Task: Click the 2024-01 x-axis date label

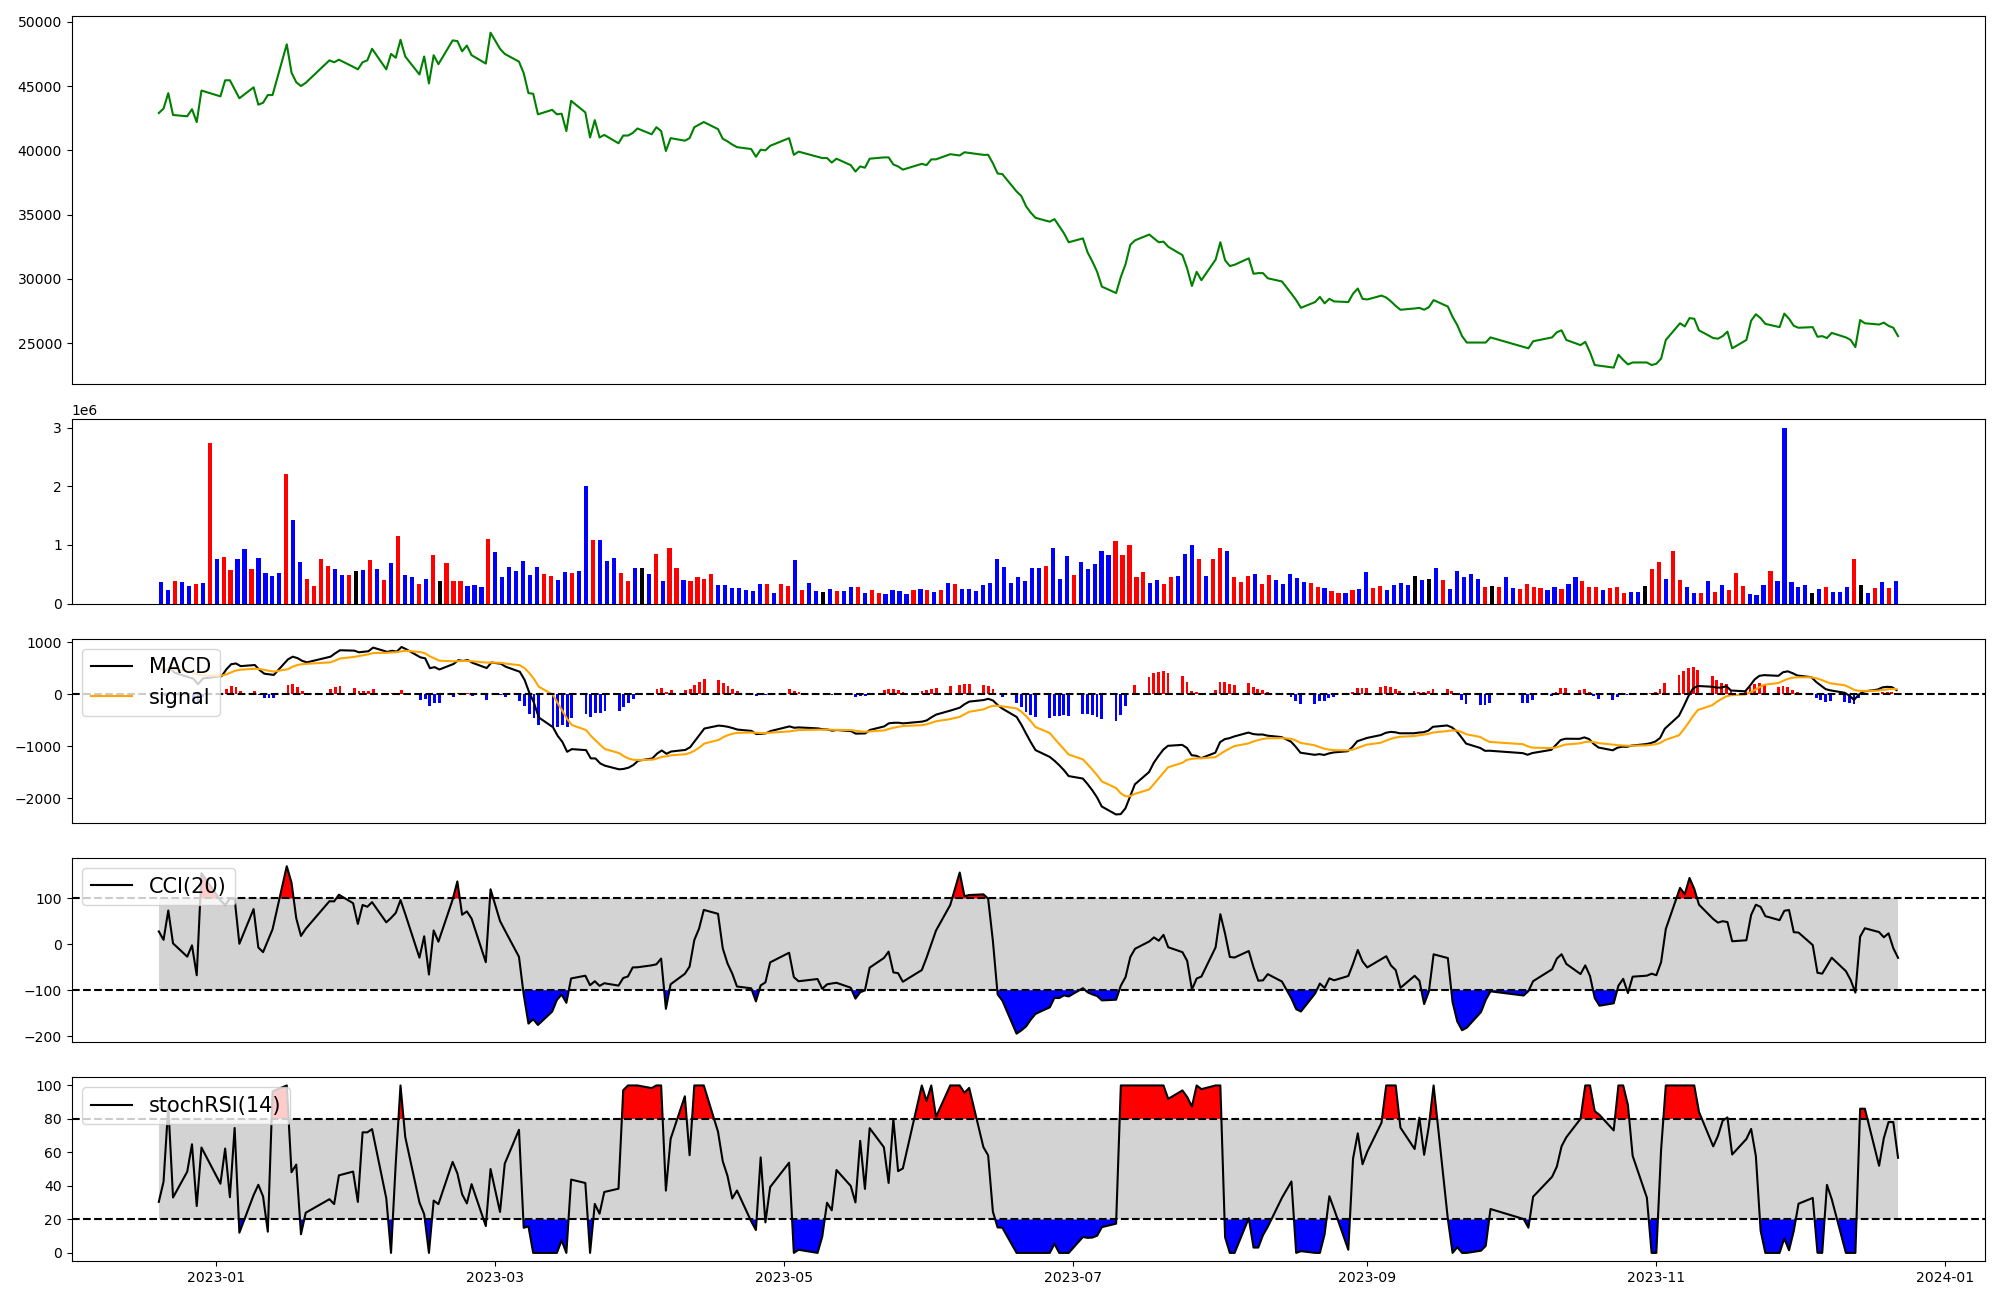Action: pyautogui.click(x=1945, y=1277)
